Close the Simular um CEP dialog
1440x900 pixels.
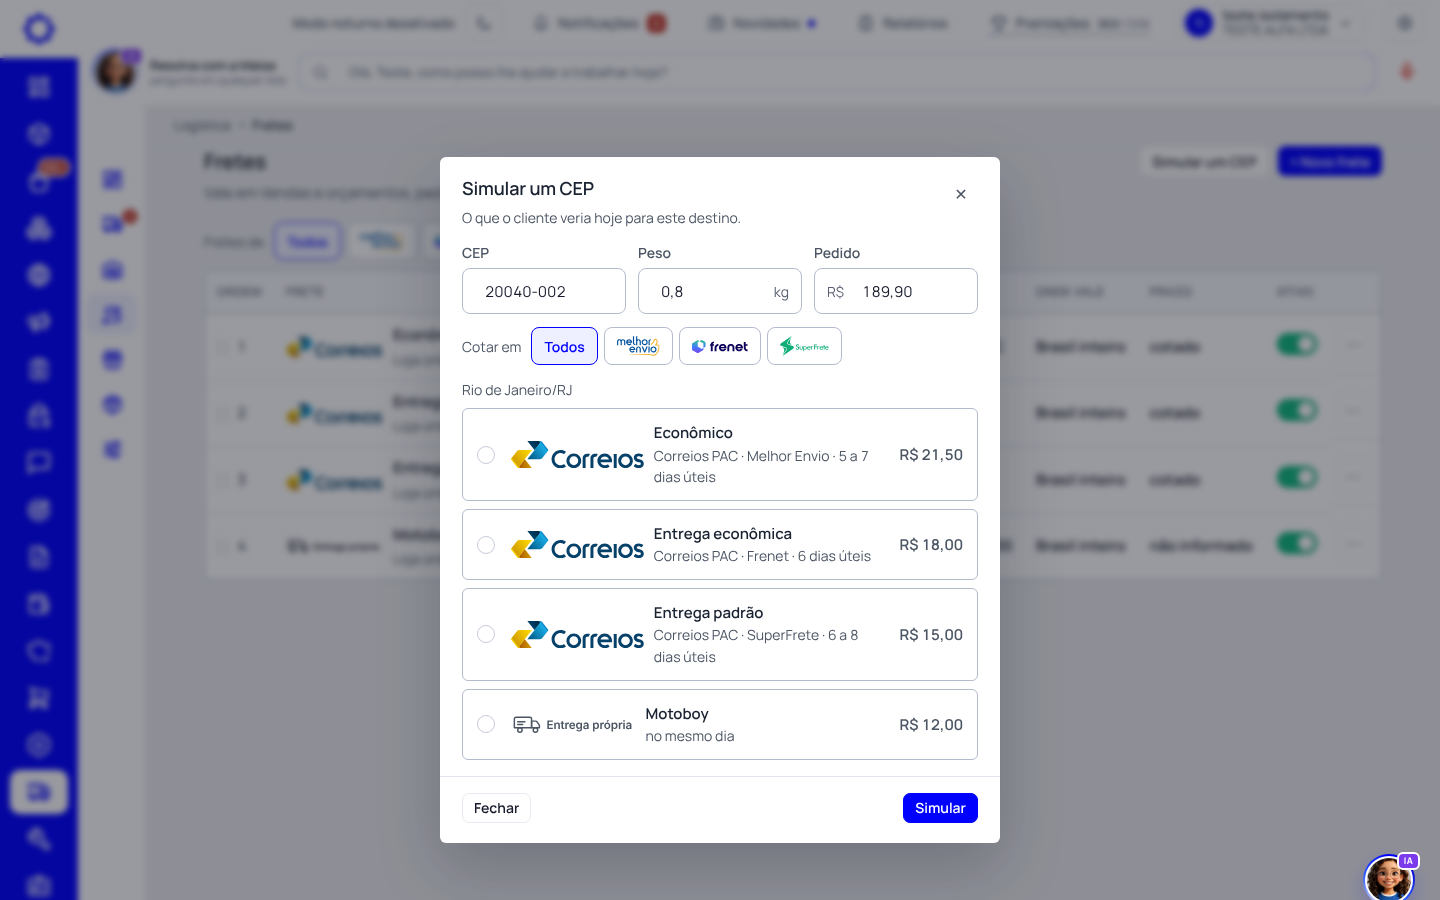tap(960, 194)
